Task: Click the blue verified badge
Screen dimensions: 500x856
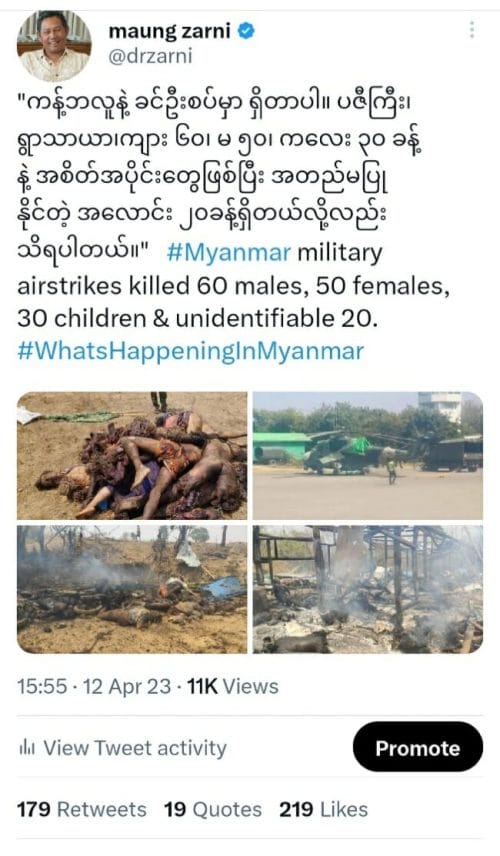Action: point(247,31)
